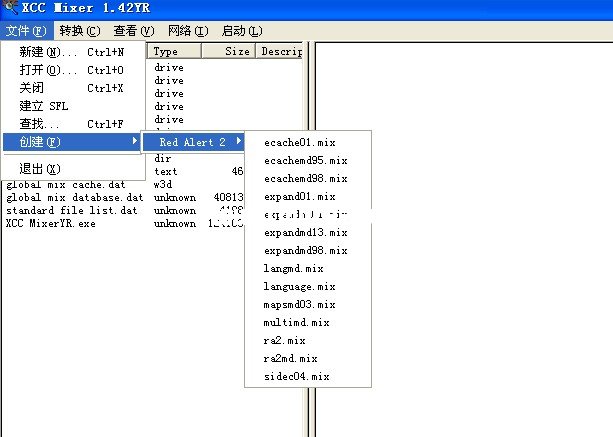Choose 打开(O)... menu entry
The image size is (613, 437).
[x=72, y=70]
